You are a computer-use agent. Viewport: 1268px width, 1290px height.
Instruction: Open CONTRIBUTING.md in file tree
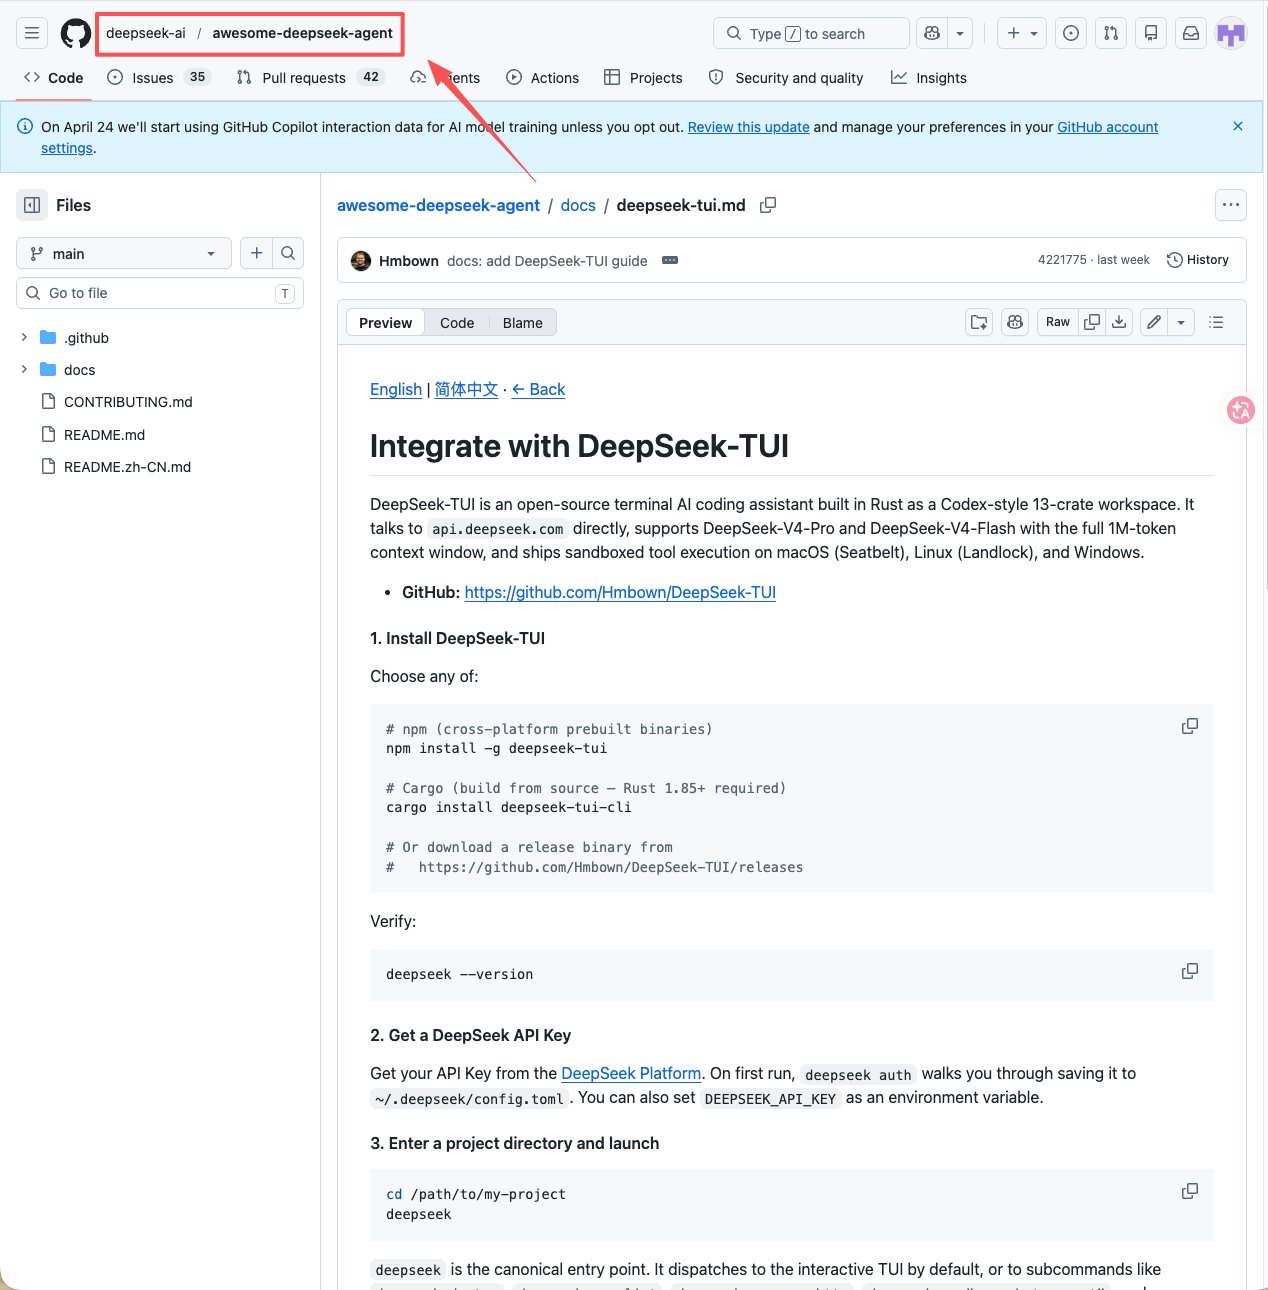point(128,402)
